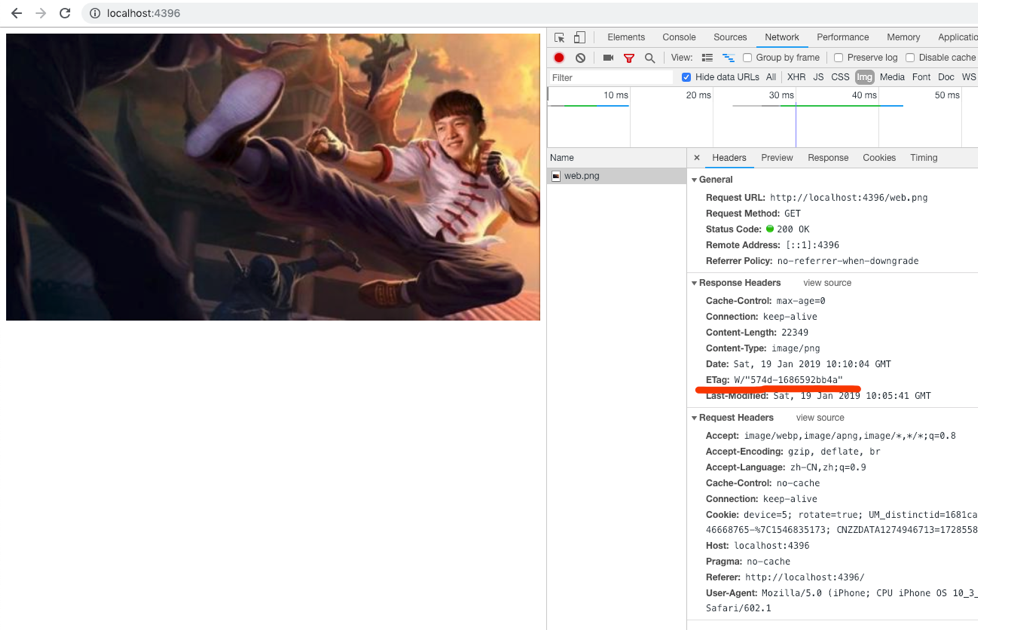Click the 30 ms timeline overview marker
This screenshot has width=1020, height=630.
781,95
